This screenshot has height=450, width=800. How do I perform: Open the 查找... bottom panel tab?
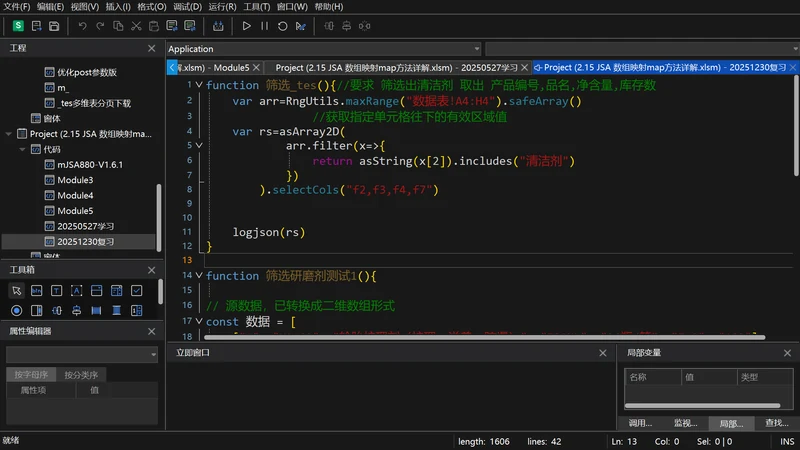click(777, 423)
